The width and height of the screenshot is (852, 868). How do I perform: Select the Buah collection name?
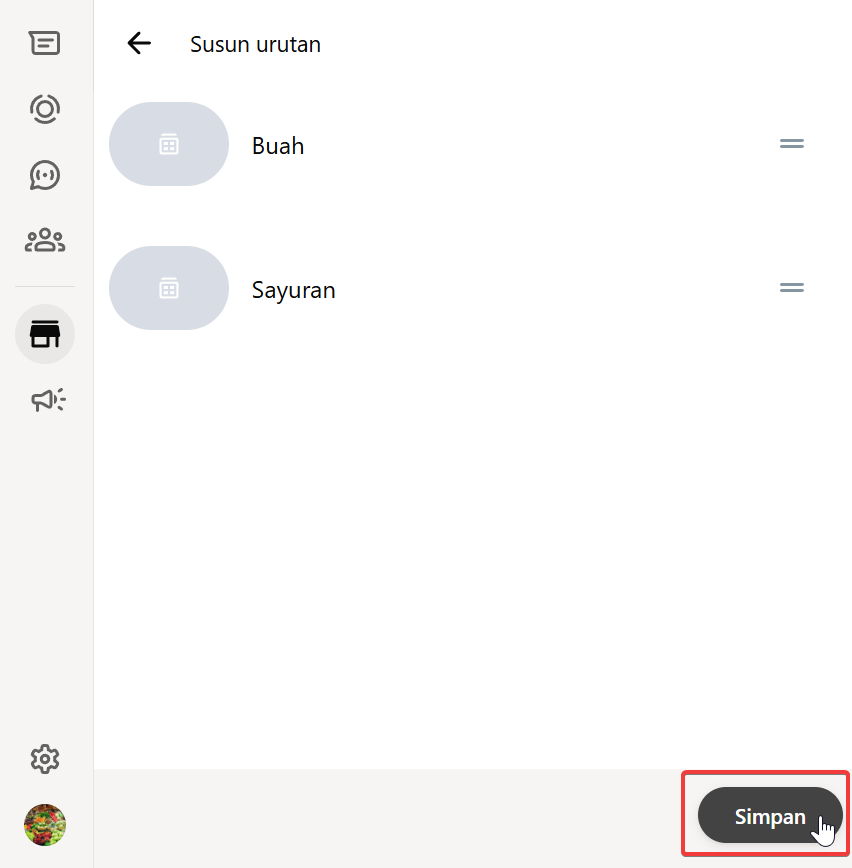(x=278, y=146)
